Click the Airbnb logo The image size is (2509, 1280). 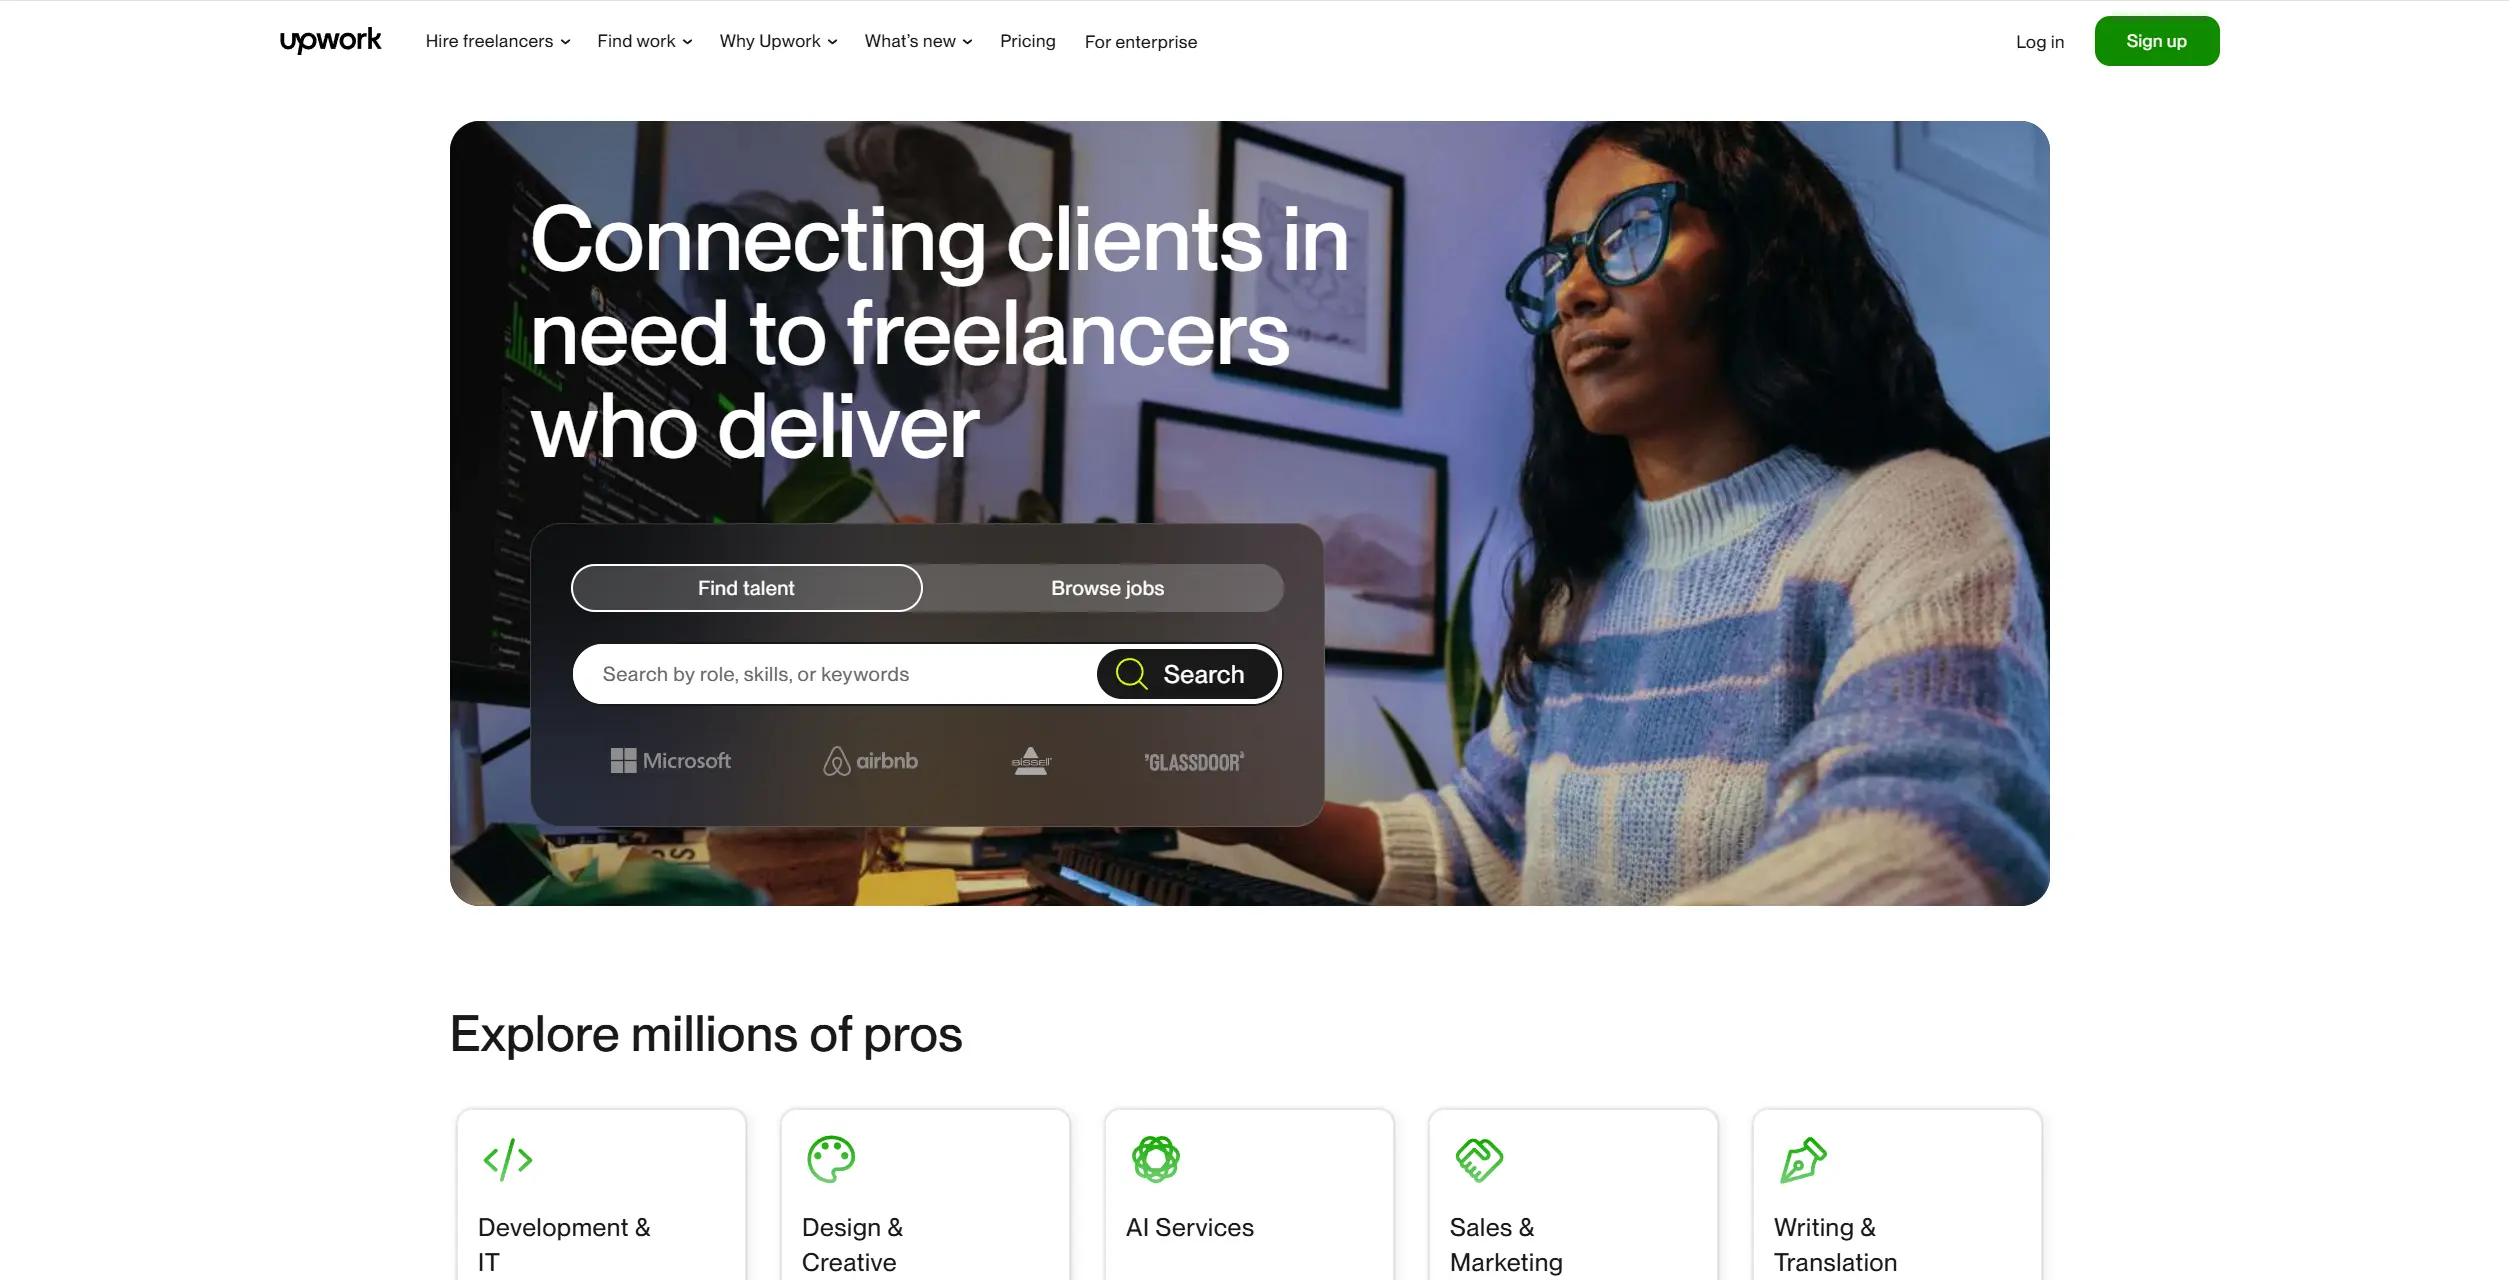(x=870, y=761)
